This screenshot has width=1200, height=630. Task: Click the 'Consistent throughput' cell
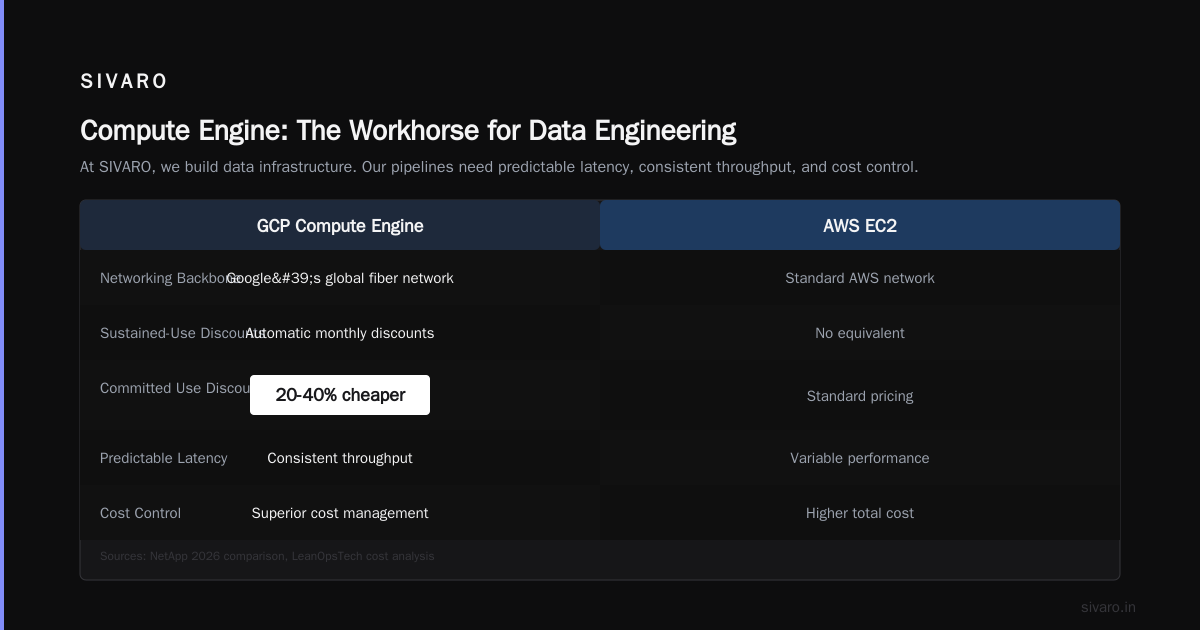pyautogui.click(x=340, y=458)
